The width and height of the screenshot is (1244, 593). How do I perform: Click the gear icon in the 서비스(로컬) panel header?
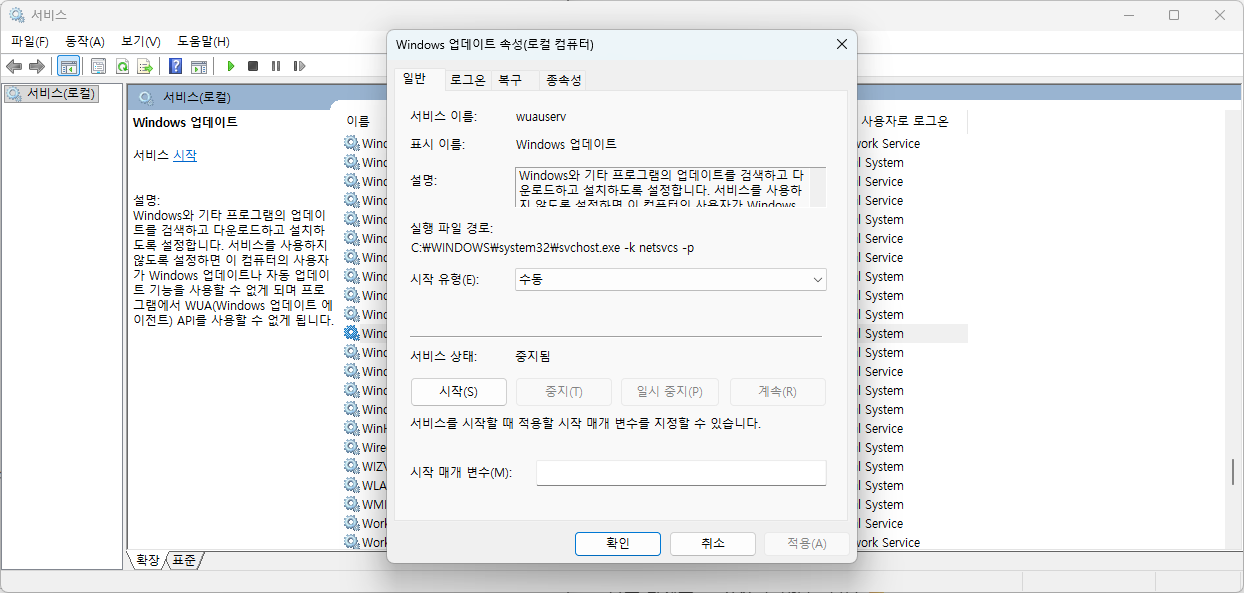[x=146, y=97]
